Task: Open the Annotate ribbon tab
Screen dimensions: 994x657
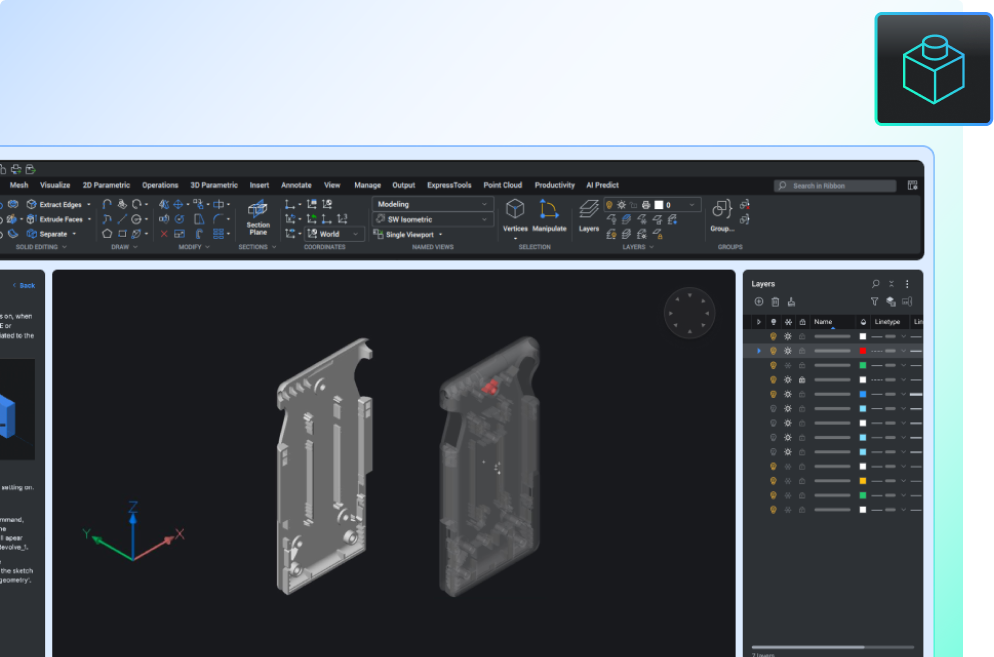Action: pyautogui.click(x=296, y=185)
